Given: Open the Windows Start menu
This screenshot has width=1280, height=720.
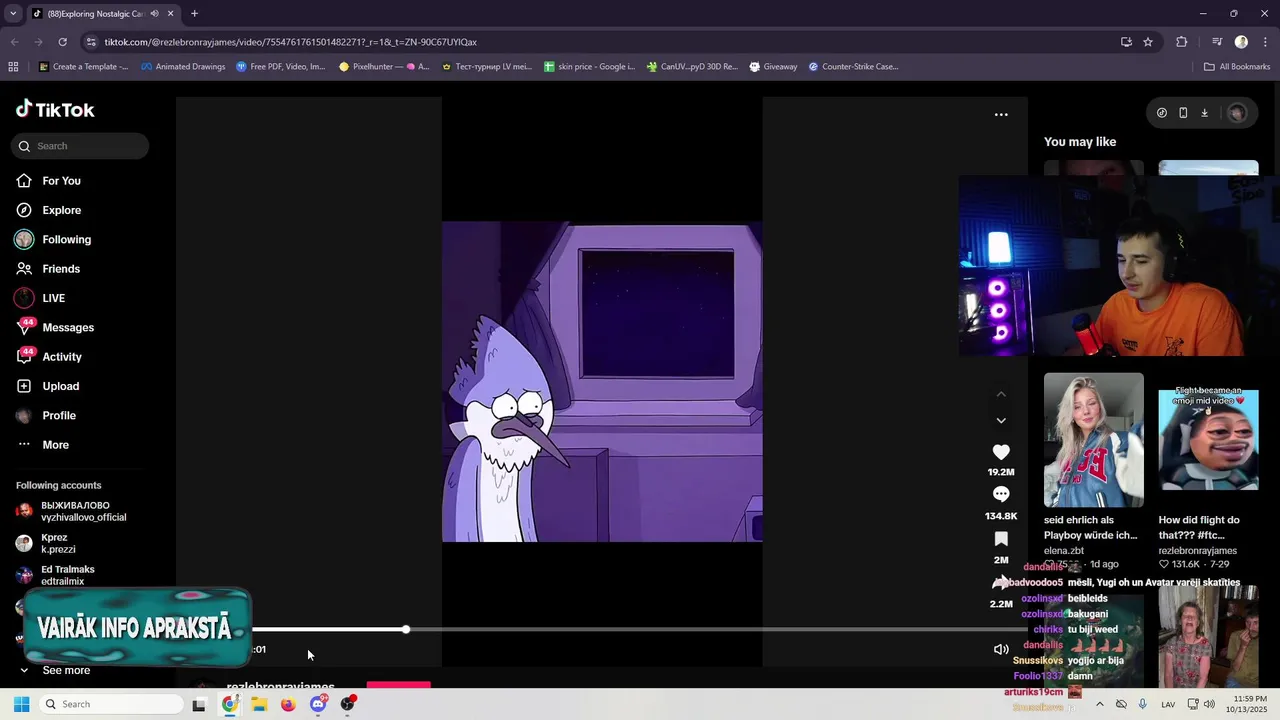Looking at the screenshot, I should click(x=21, y=704).
